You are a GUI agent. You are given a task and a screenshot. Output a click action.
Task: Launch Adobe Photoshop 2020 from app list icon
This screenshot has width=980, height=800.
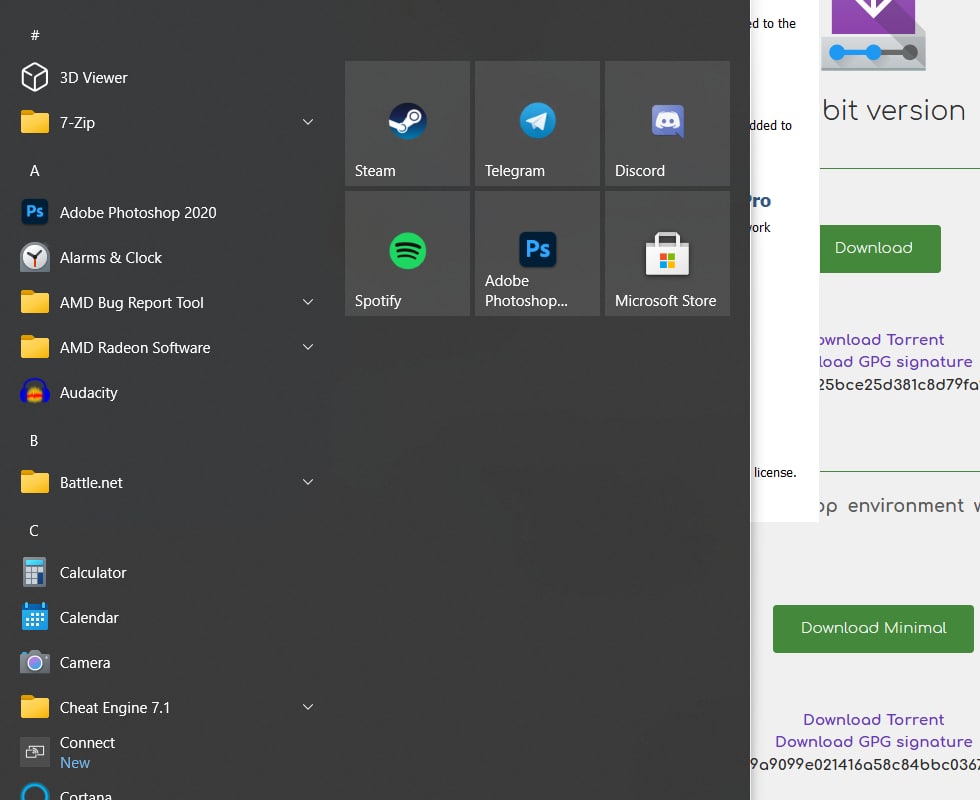[x=34, y=212]
